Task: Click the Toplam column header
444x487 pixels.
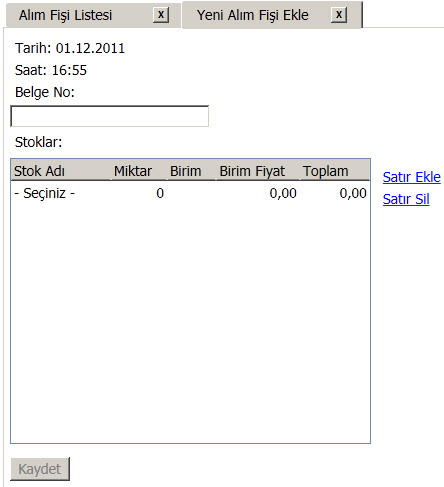Action: 335,171
